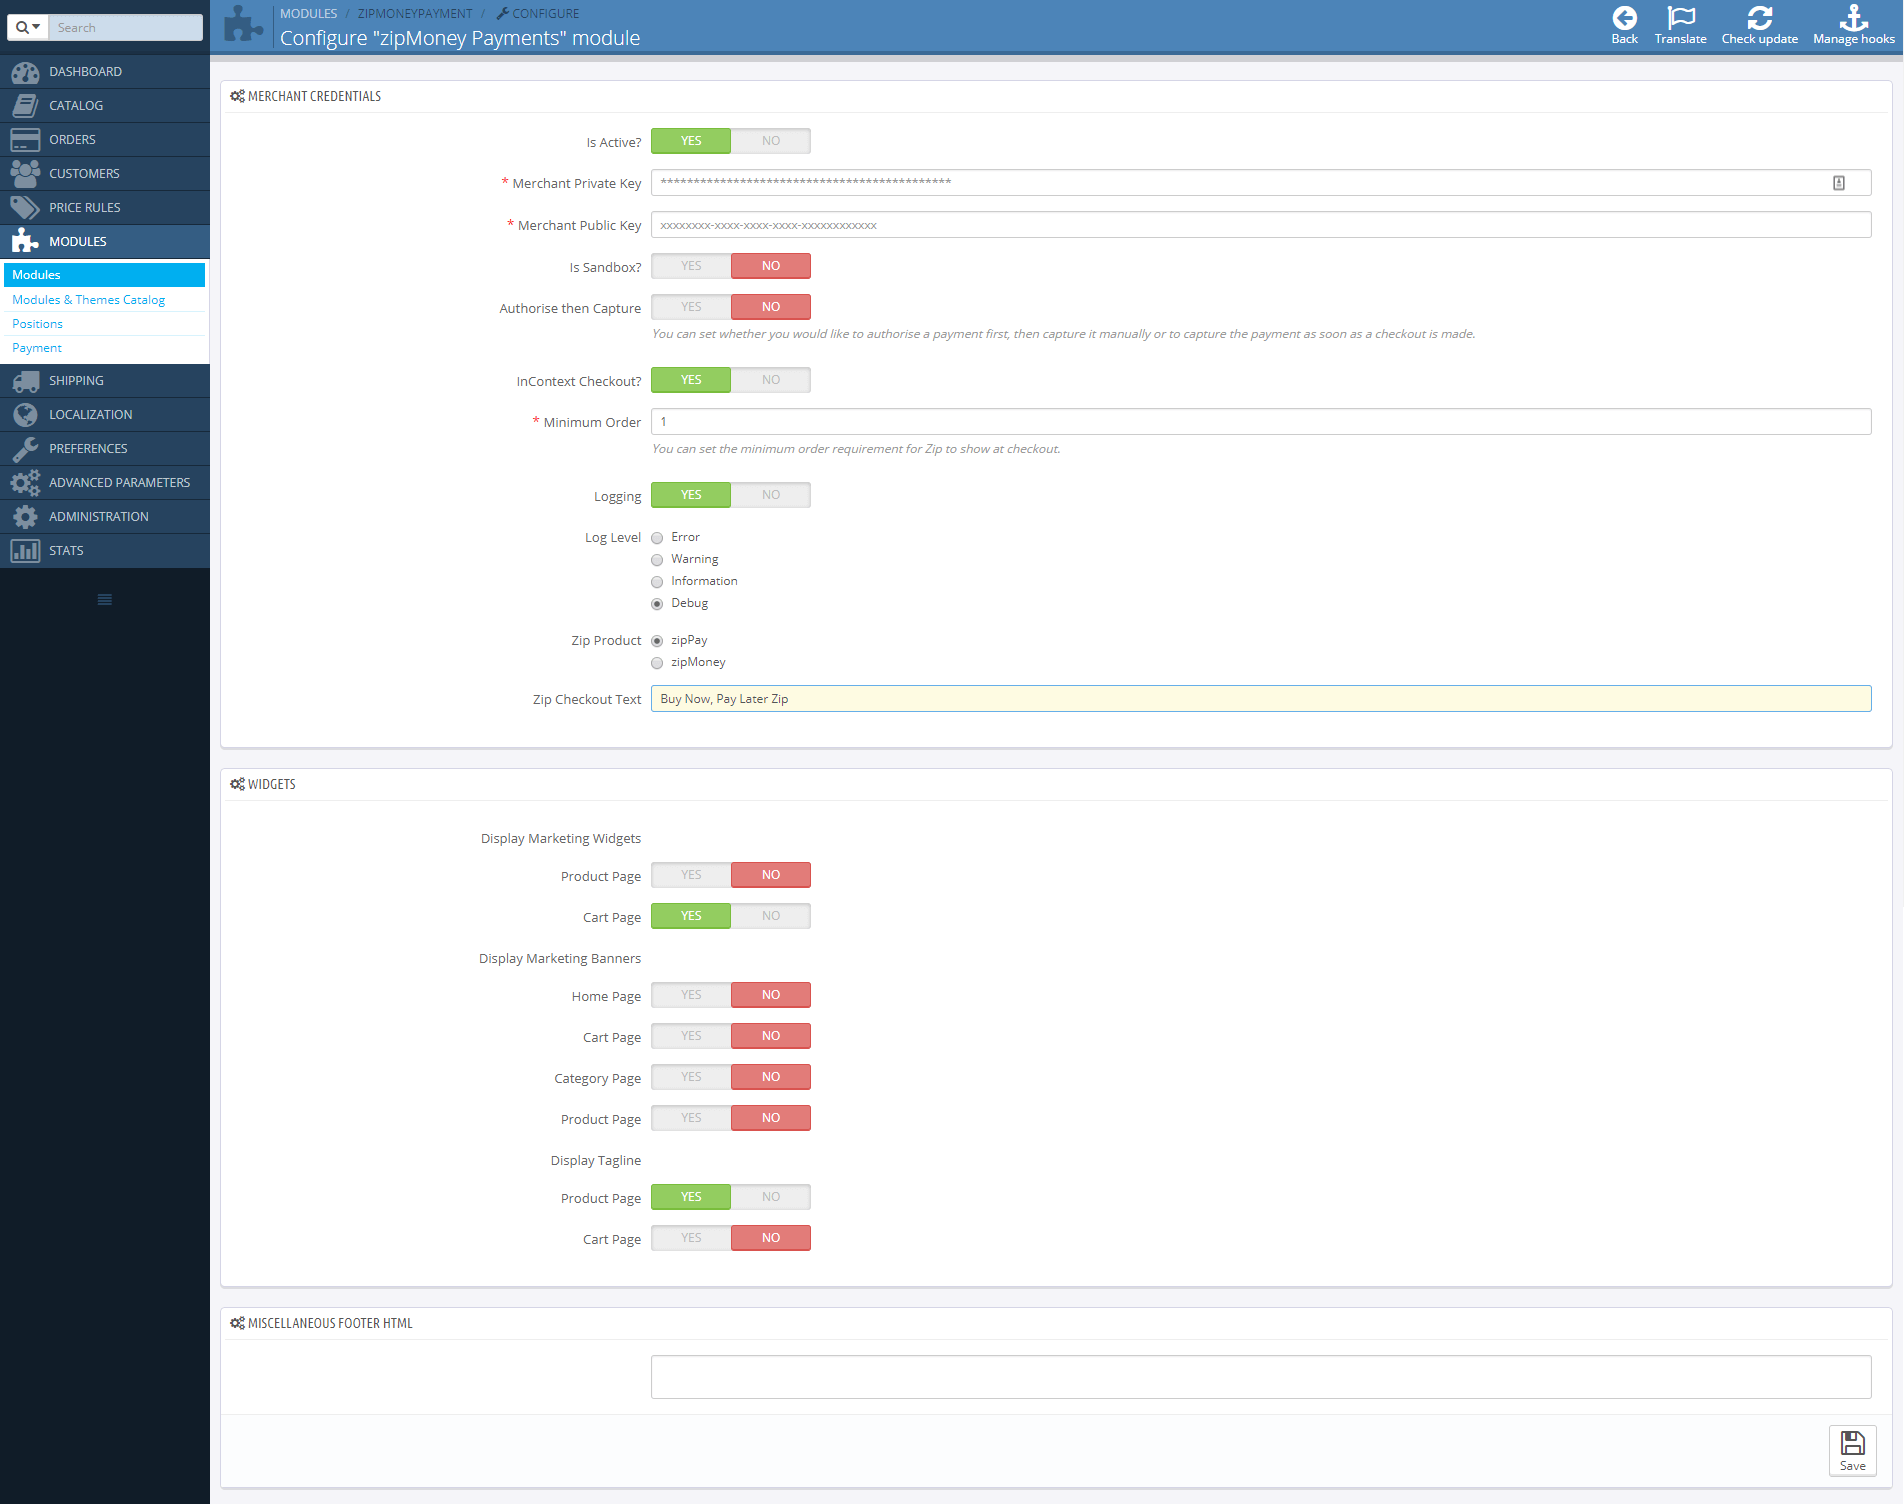This screenshot has height=1504, width=1904.
Task: Open the Stats menu
Action: click(x=105, y=551)
